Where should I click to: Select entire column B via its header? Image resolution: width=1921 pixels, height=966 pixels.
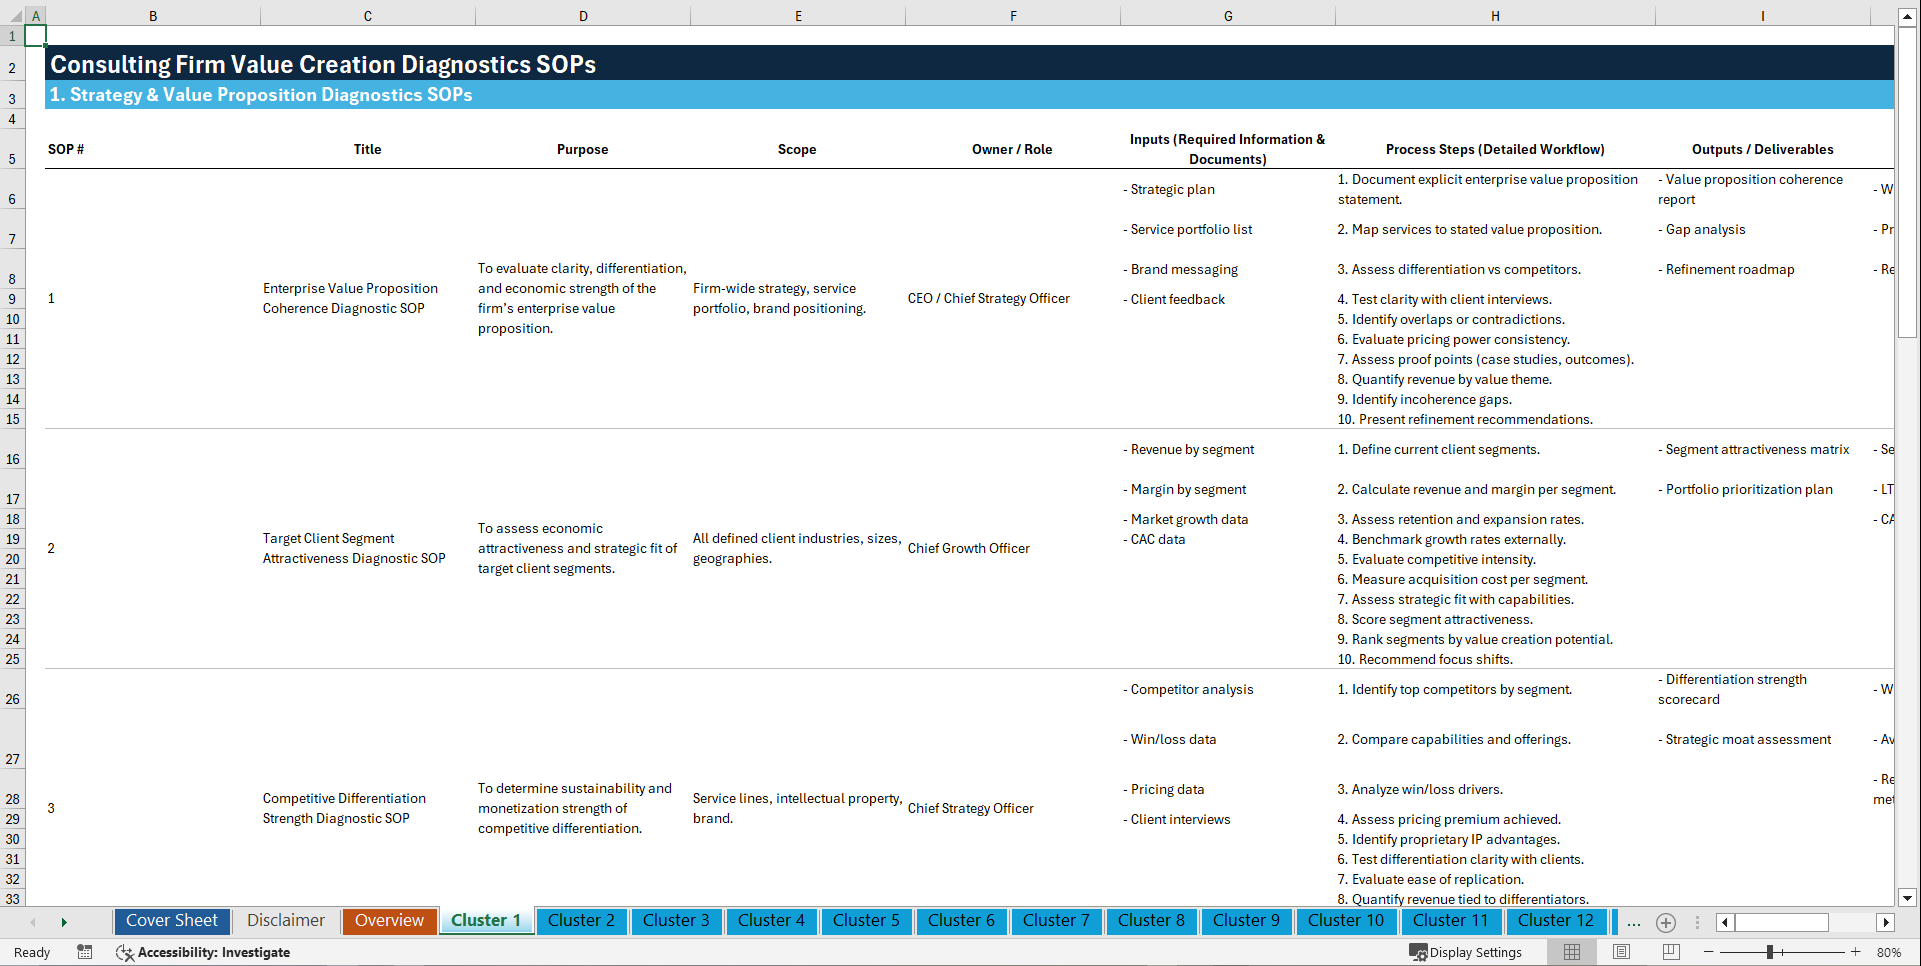click(x=153, y=15)
